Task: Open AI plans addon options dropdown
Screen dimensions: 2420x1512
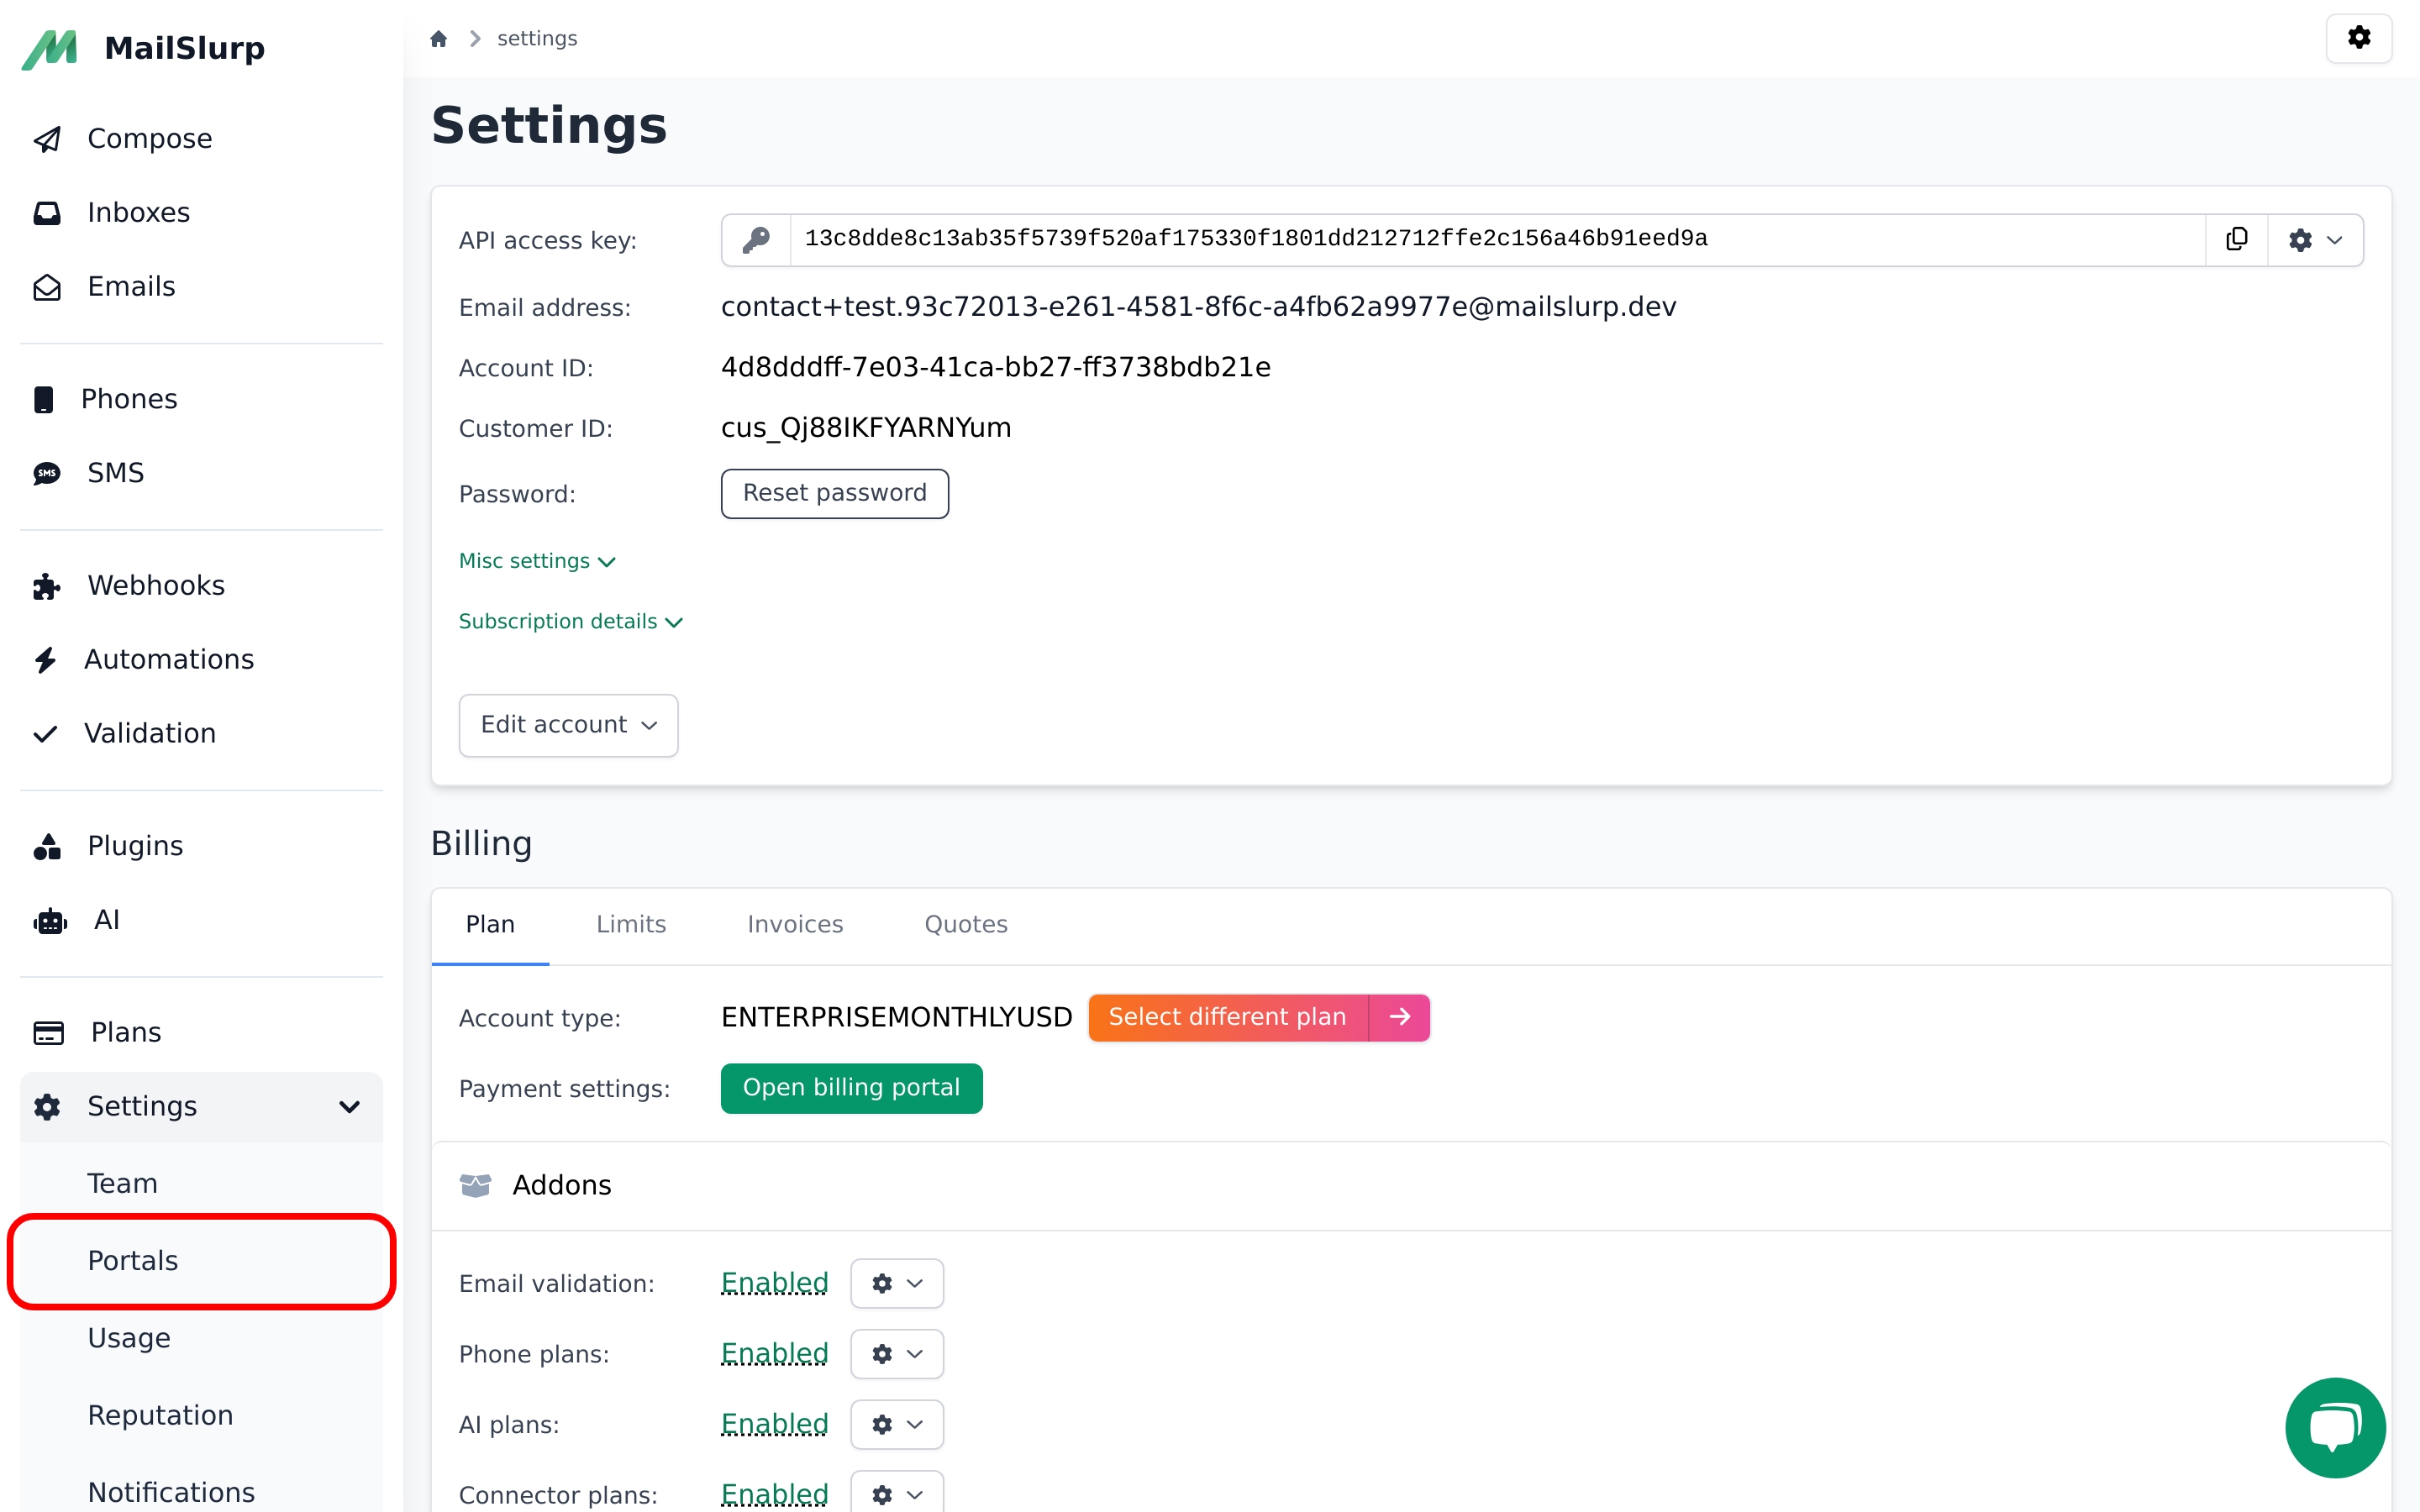Action: (896, 1424)
